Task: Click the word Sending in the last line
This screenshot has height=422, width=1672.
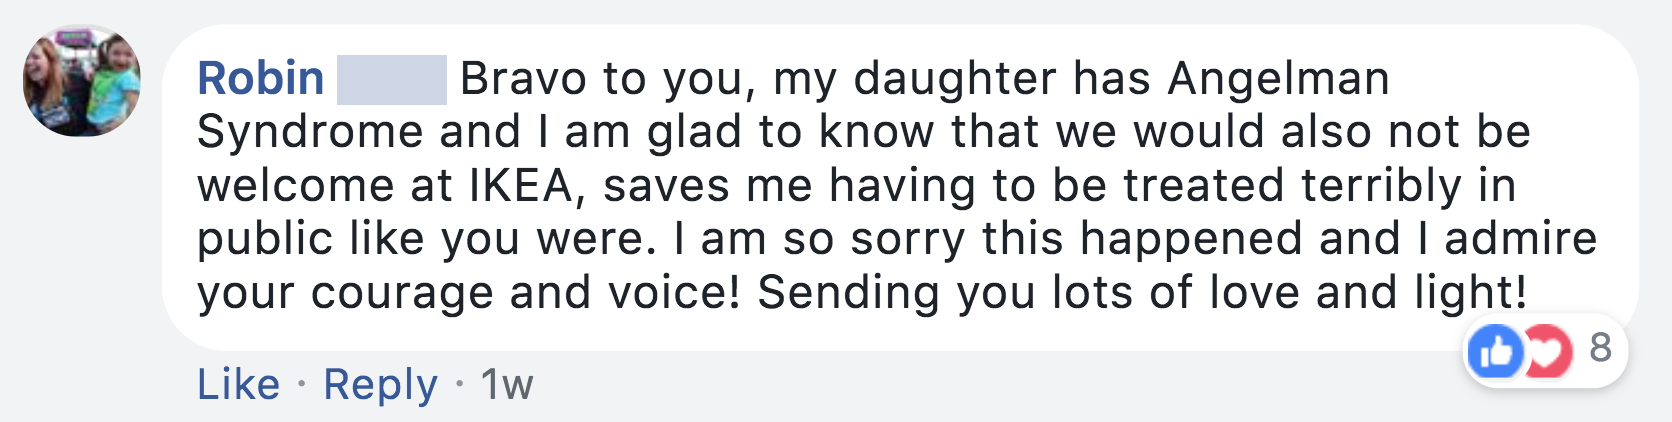Action: click(848, 293)
